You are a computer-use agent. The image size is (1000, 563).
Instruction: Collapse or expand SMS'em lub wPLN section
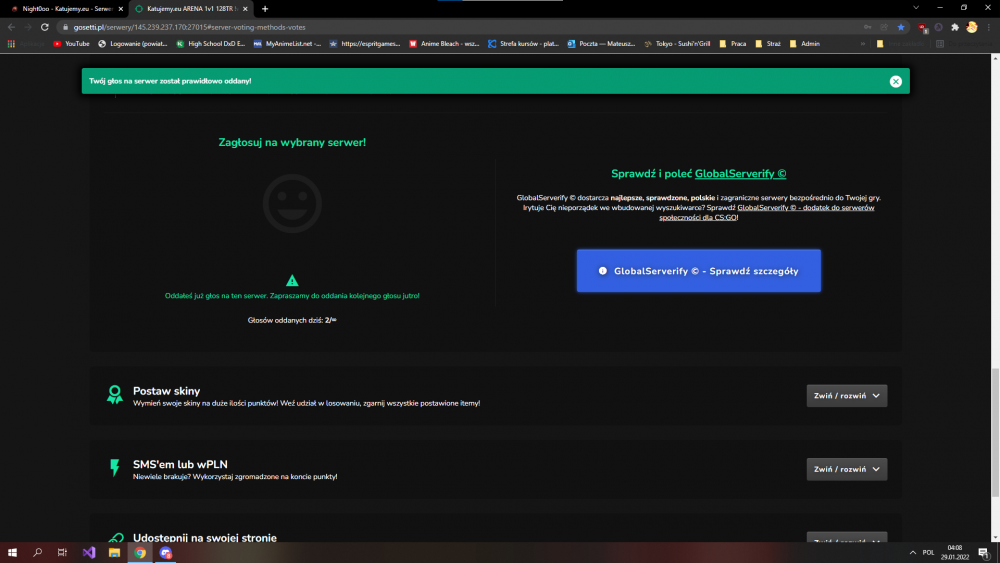(846, 469)
